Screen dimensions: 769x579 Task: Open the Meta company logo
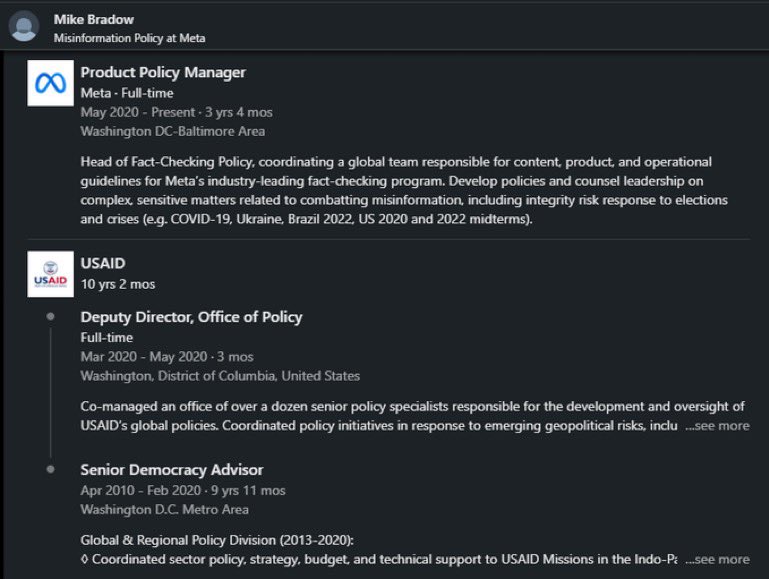(50, 83)
